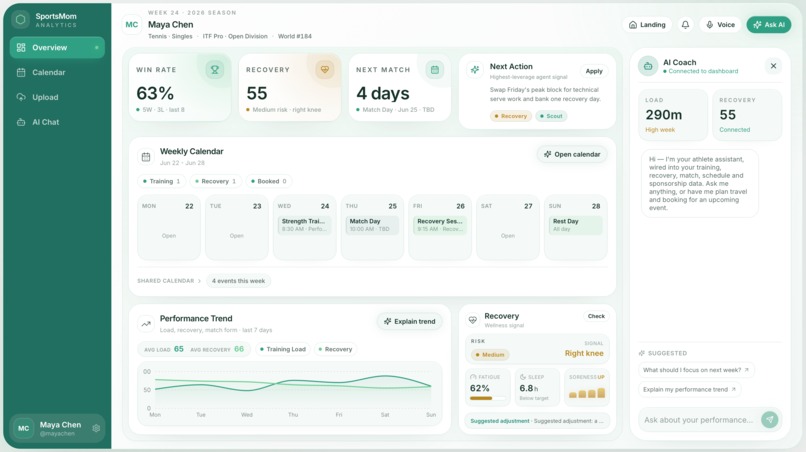Close the AI Coach panel
The image size is (806, 452).
click(x=773, y=66)
